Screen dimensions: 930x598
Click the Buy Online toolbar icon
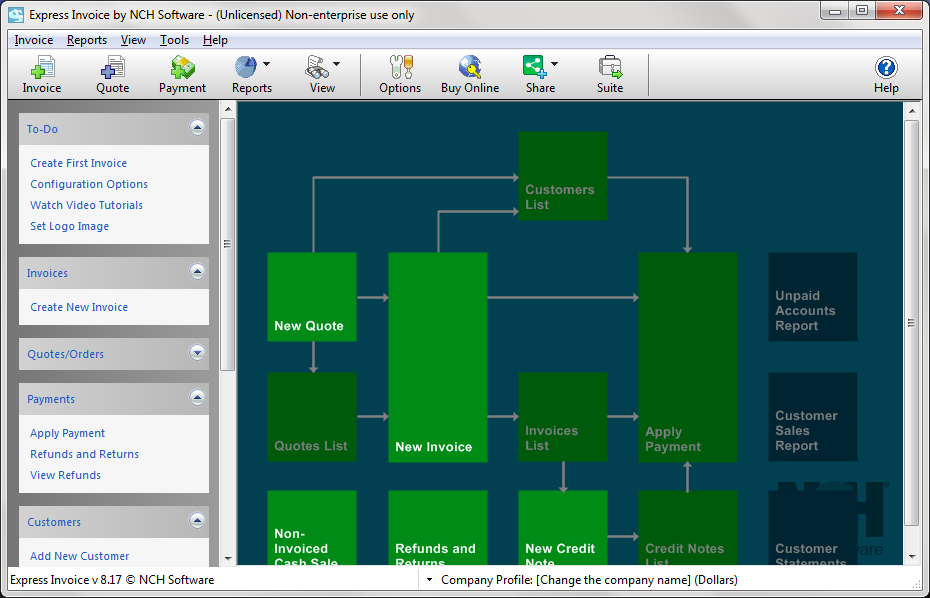coord(470,74)
